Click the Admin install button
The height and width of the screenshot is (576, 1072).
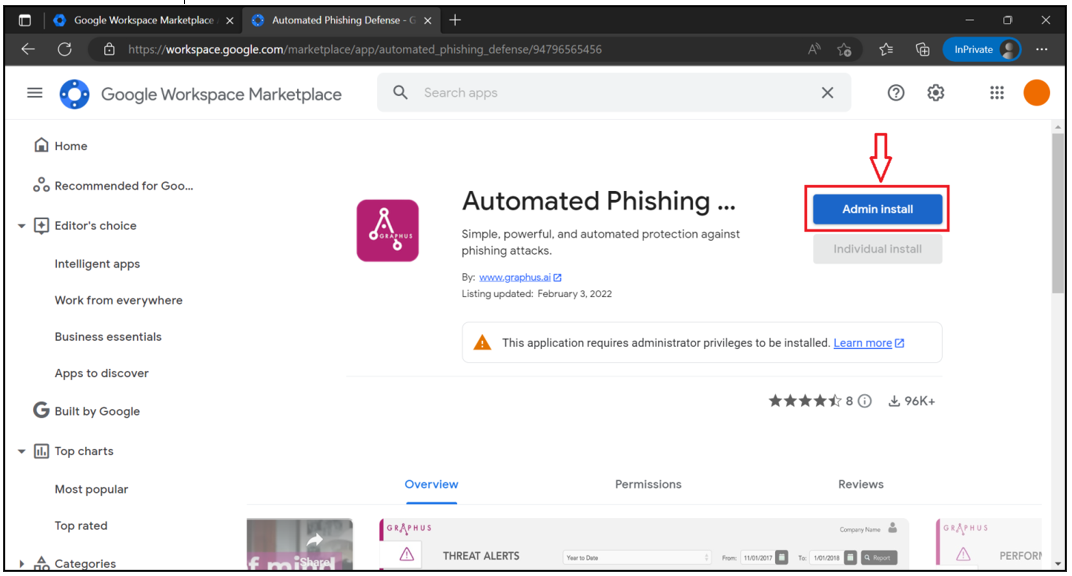[877, 209]
